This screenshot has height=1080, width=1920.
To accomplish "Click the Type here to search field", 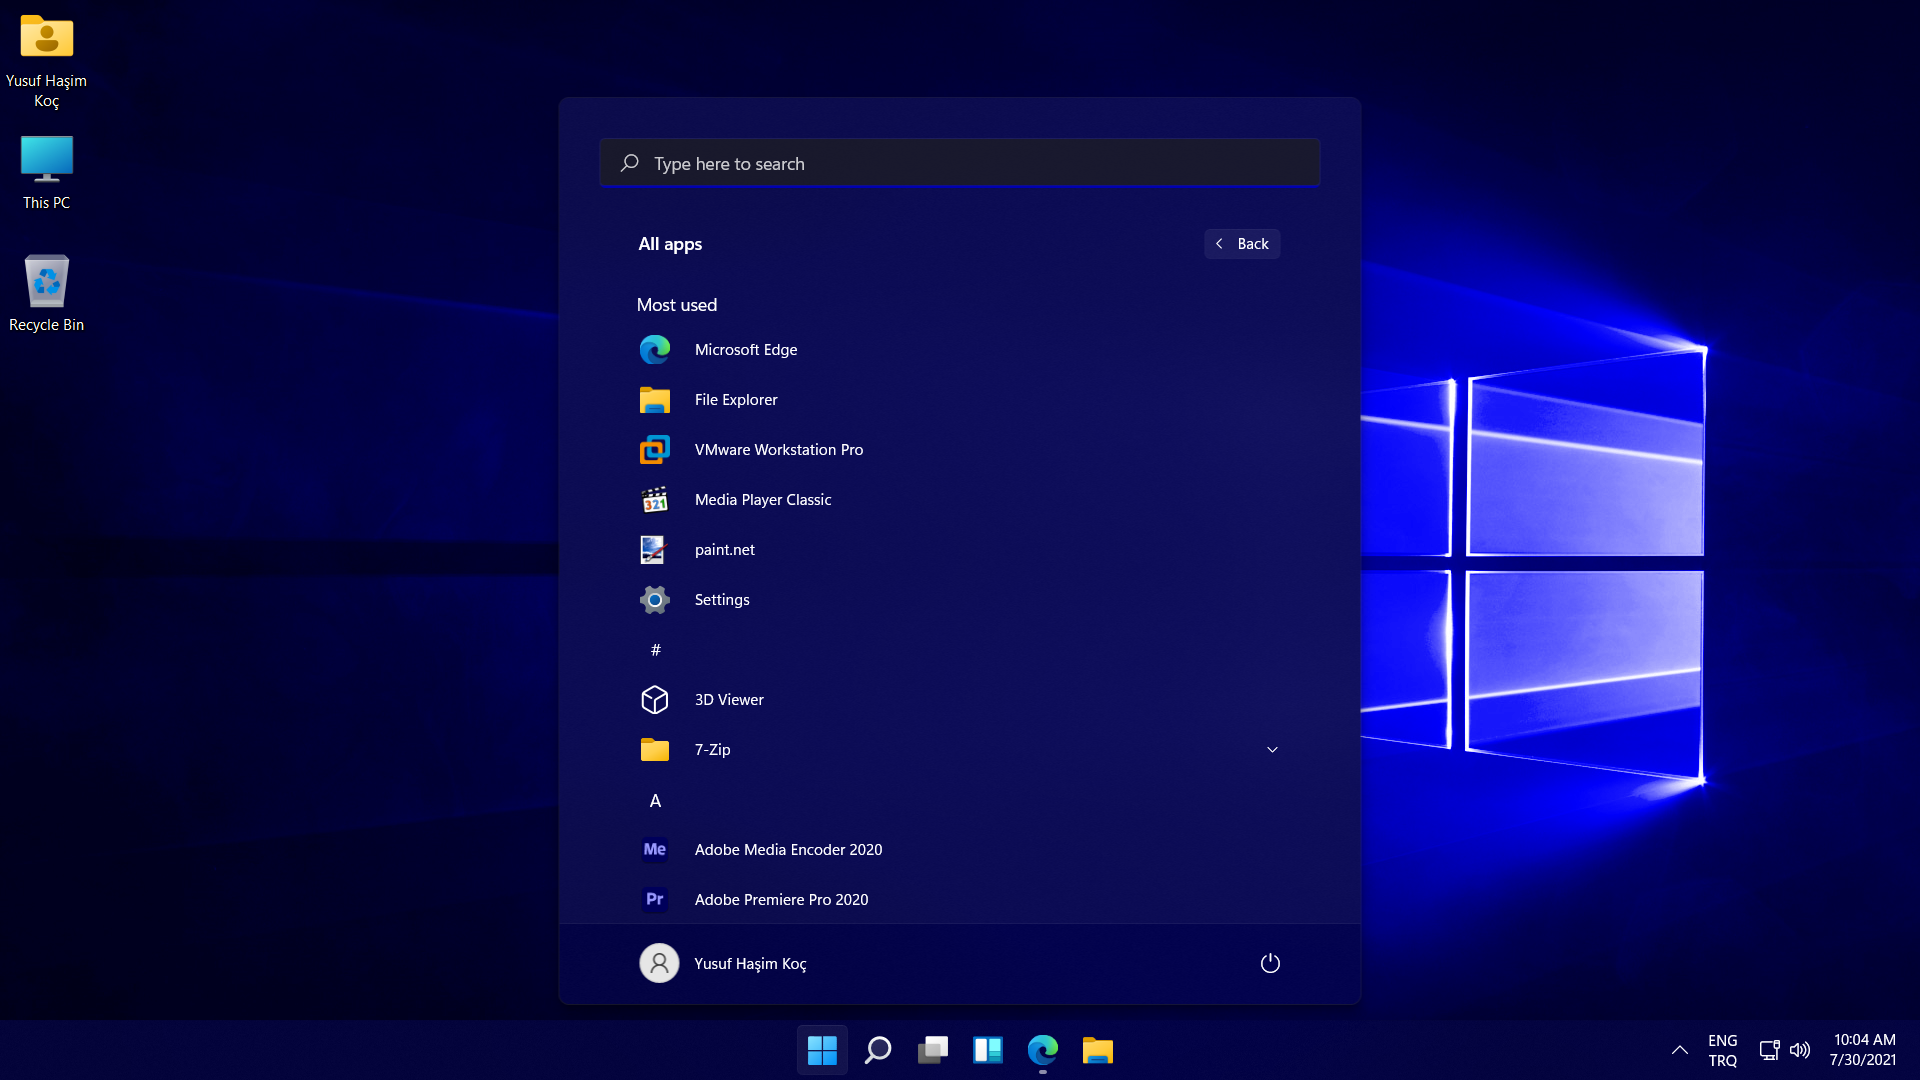I will [x=960, y=163].
